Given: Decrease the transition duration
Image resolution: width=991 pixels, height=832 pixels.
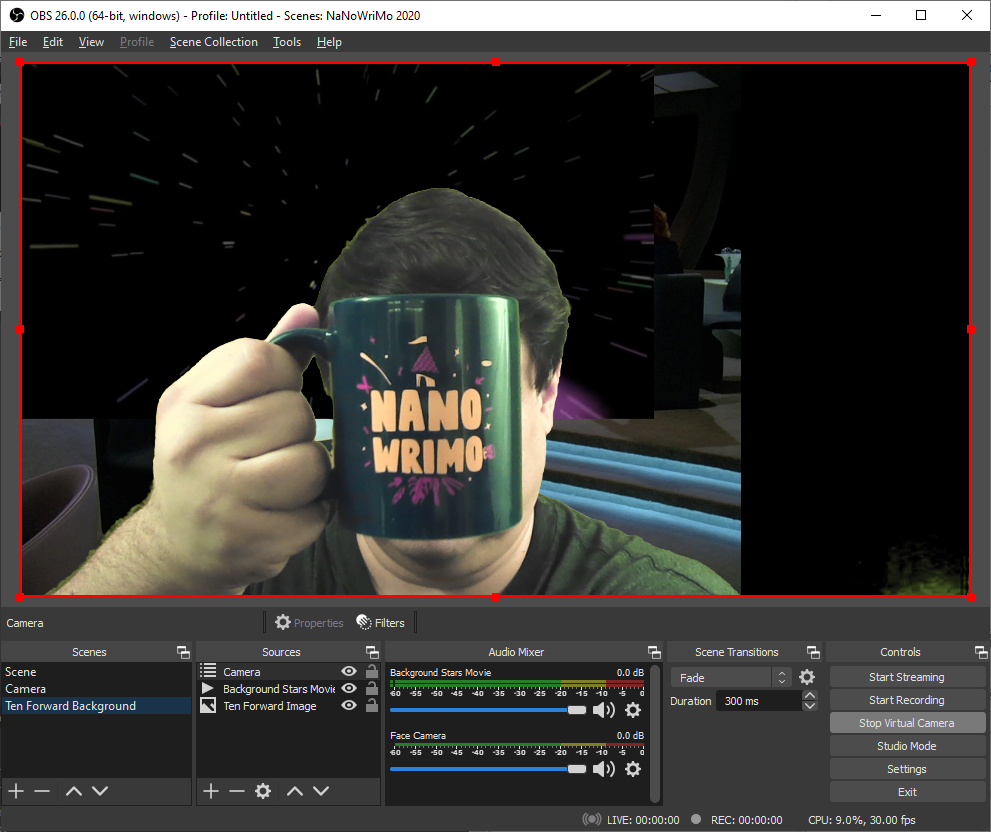Looking at the screenshot, I should coord(810,706).
